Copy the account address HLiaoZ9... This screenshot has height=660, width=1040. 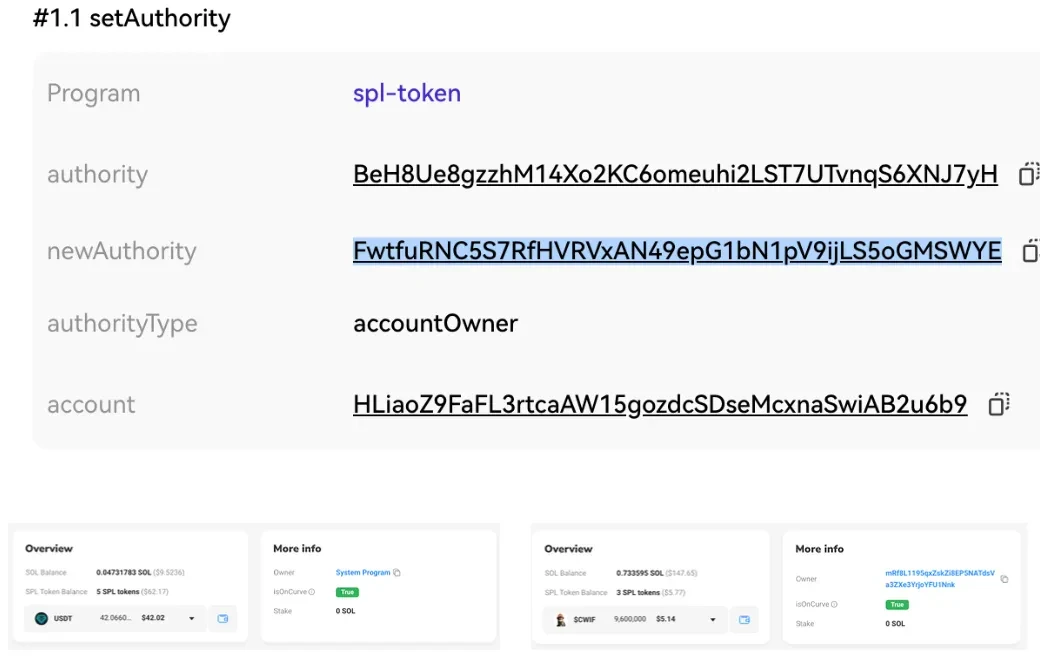(998, 404)
